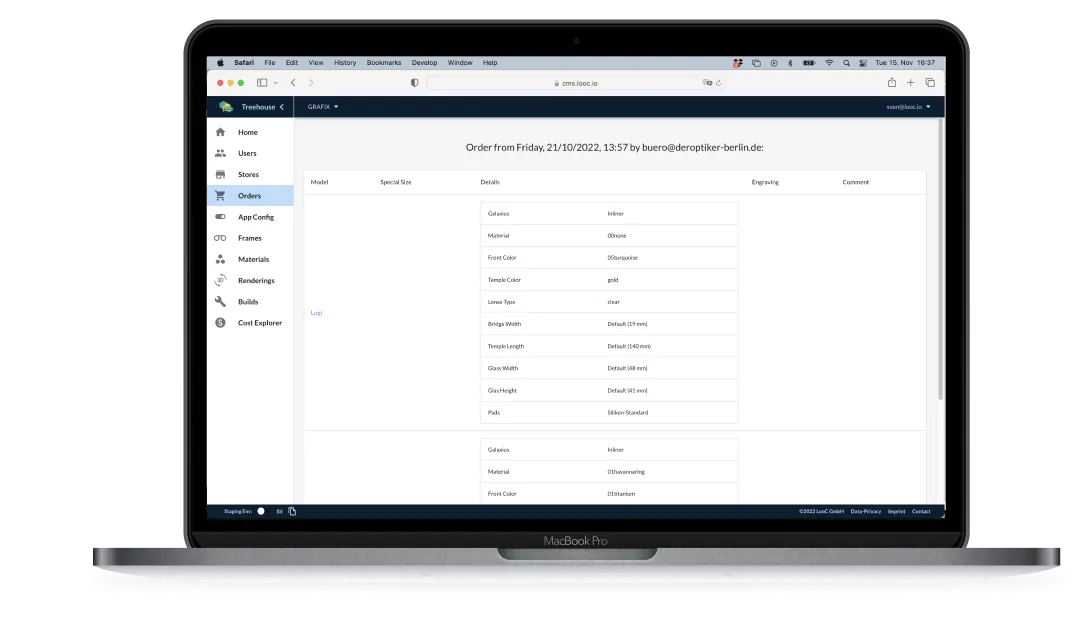Open the sven@looc.io user dropdown
The image size is (1092, 618).
tap(908, 107)
